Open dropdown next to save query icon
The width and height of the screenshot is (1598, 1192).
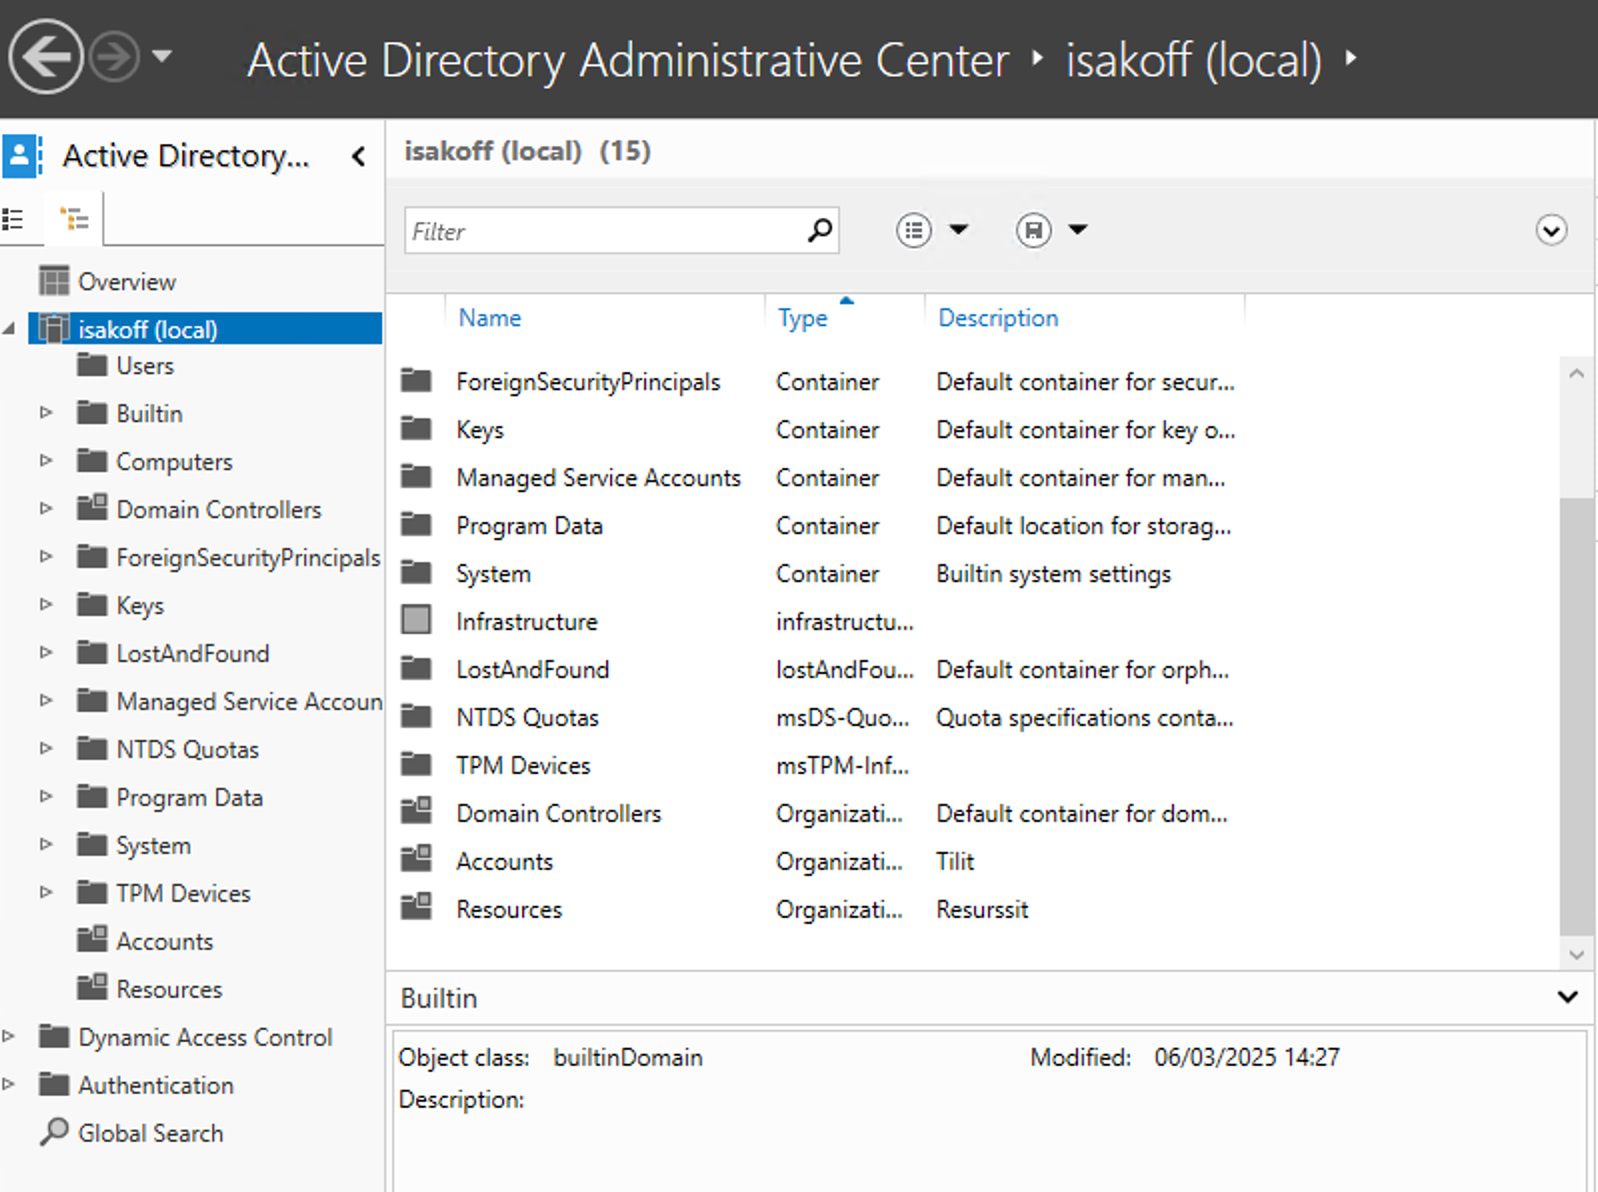(1078, 231)
